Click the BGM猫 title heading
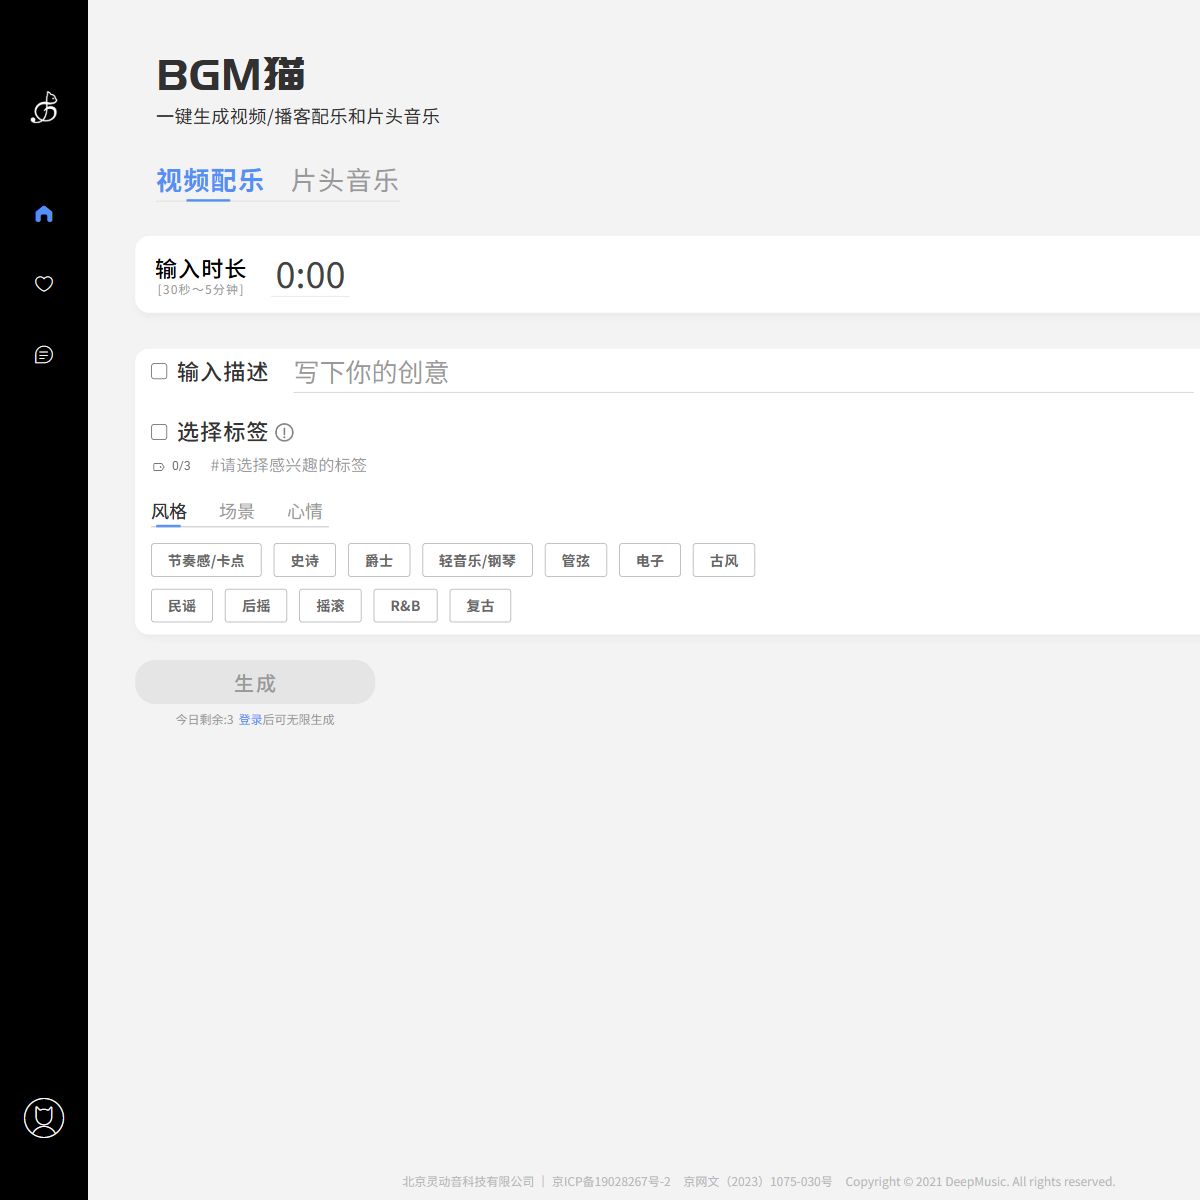Screen dimensions: 1200x1200 (x=231, y=75)
